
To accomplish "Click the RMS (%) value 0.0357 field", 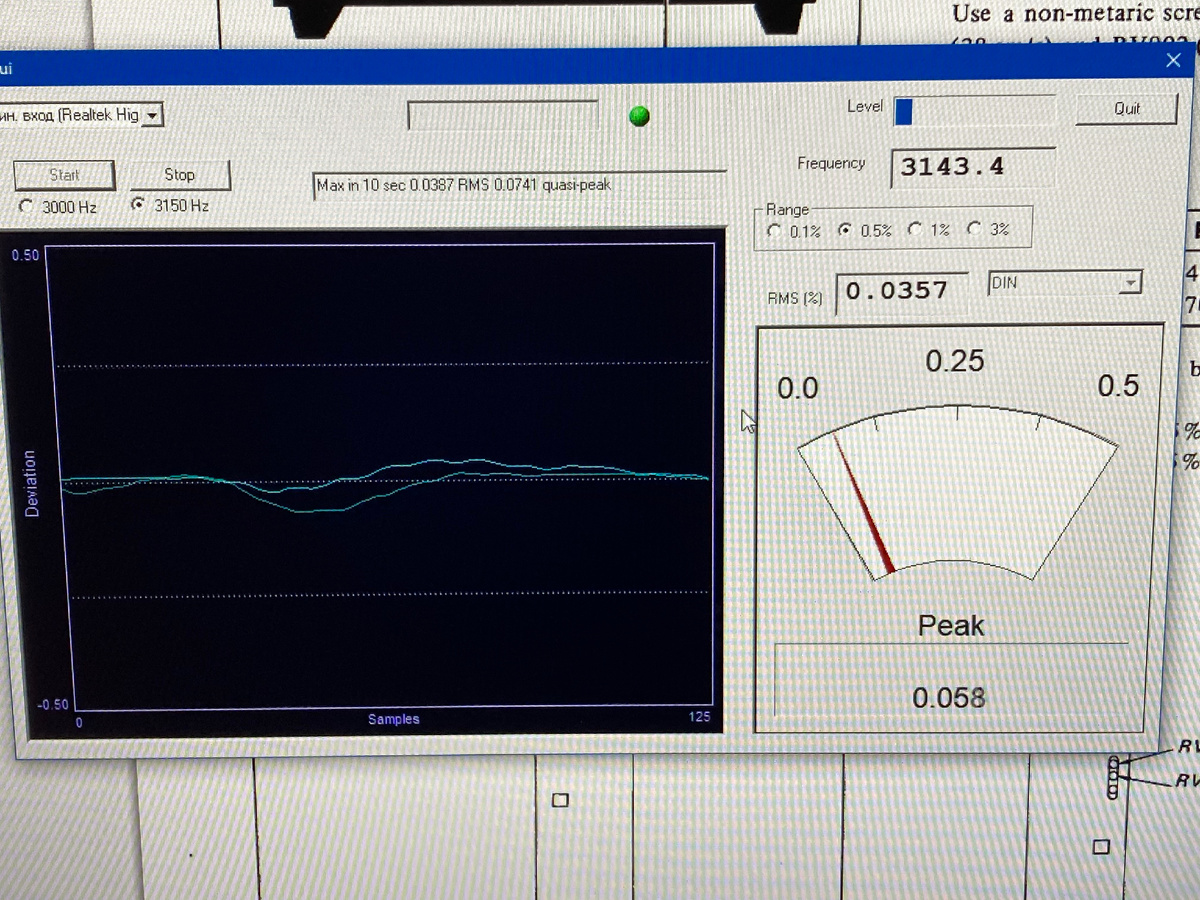I will [x=901, y=291].
